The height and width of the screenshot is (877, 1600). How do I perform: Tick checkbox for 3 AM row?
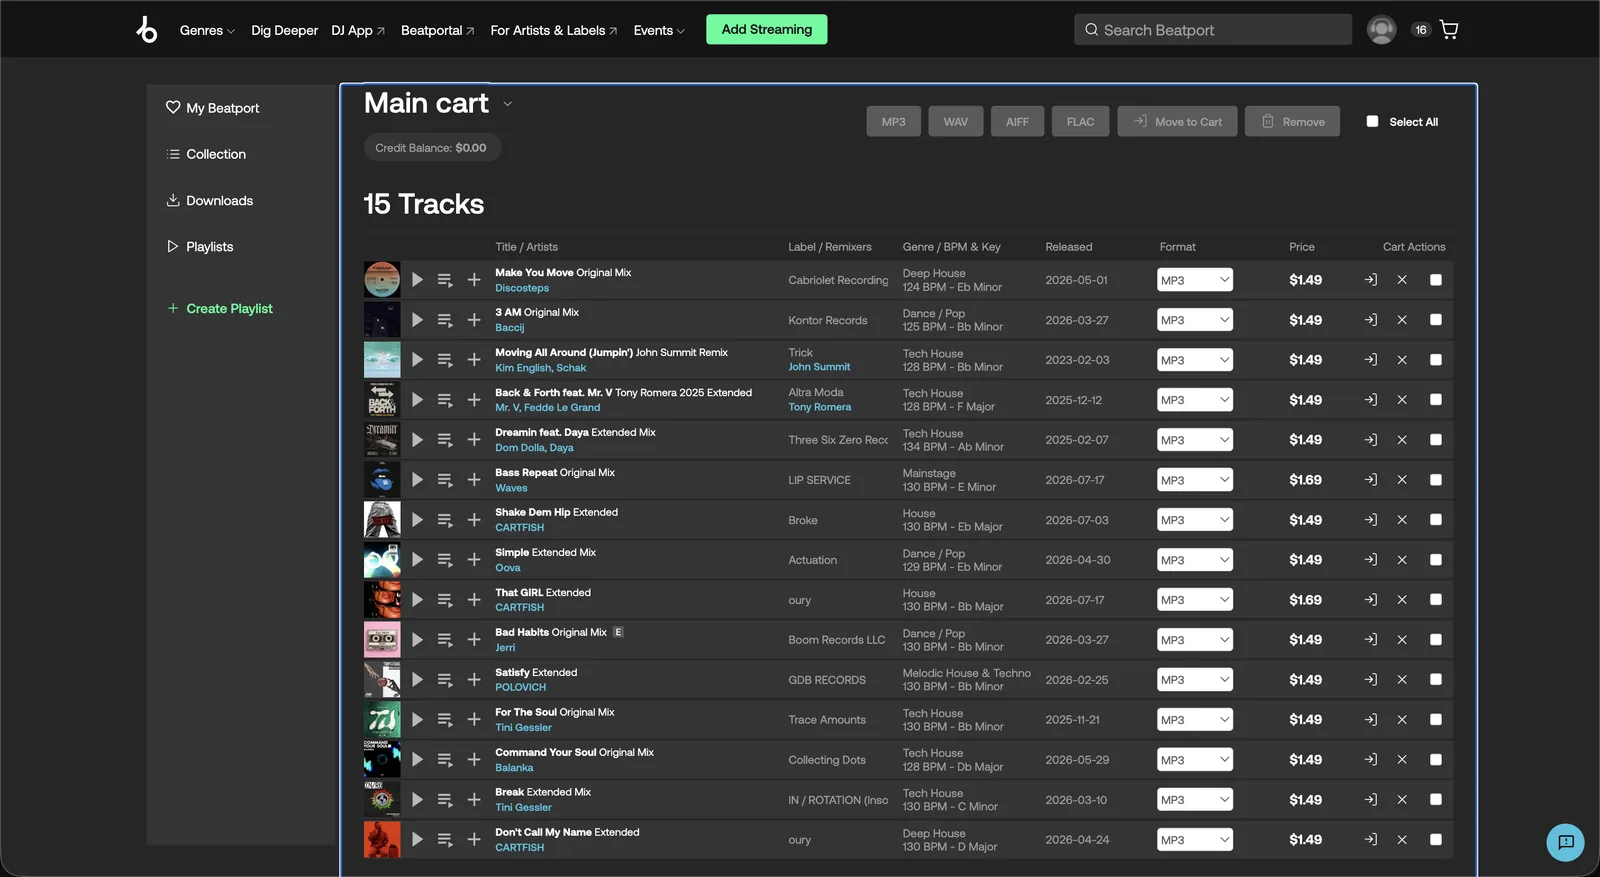(1436, 320)
